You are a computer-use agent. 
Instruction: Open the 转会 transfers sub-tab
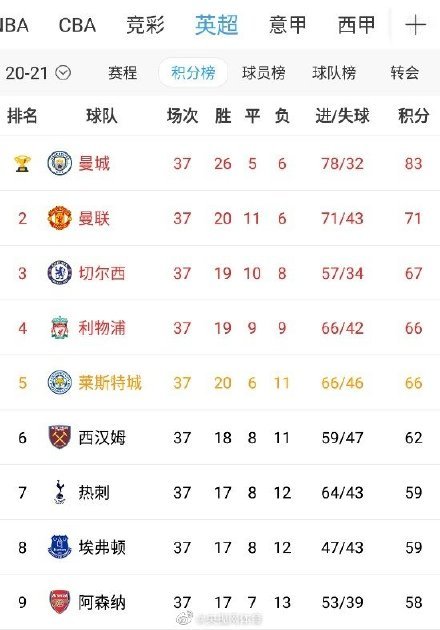(405, 73)
